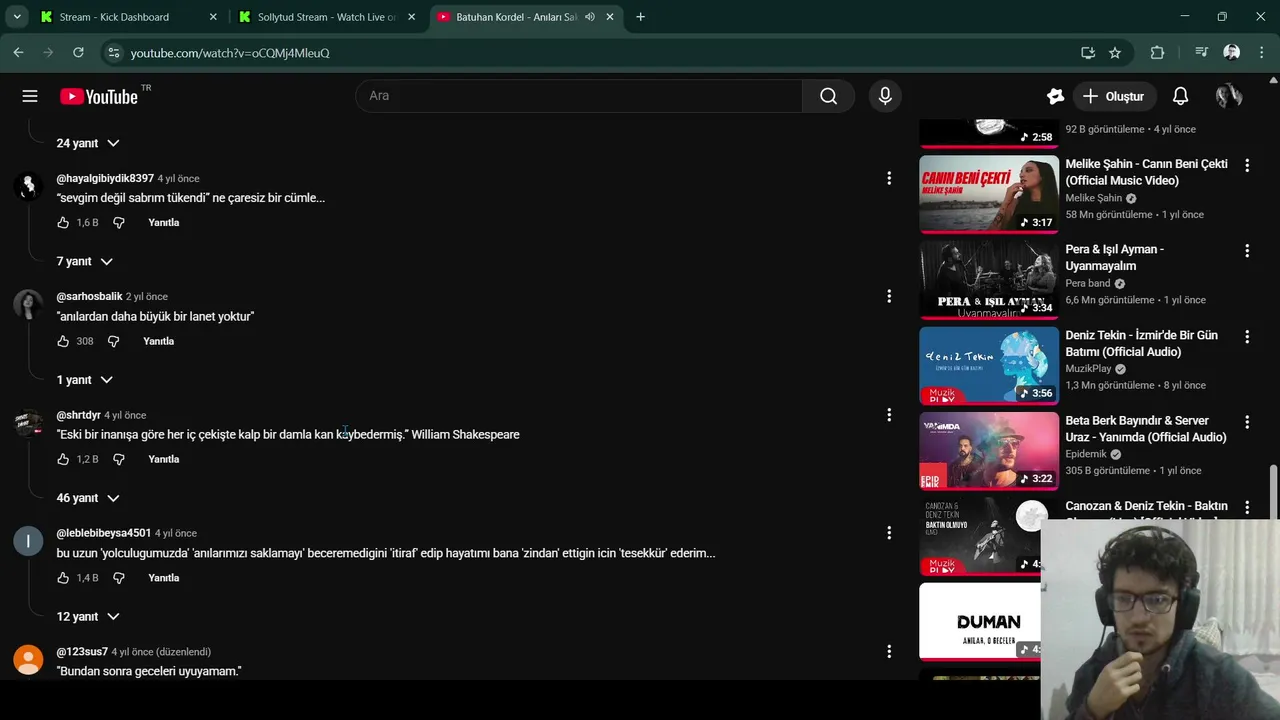Screen dimensions: 1280x720
Task: Click the '4 yıl önce' timestamp of @shrtdyr
Action: [125, 415]
